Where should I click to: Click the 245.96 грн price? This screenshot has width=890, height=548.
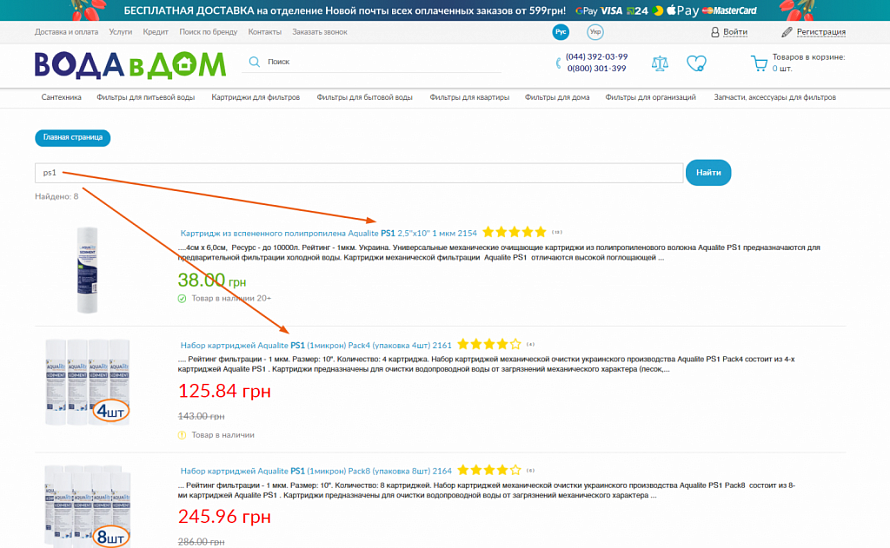(224, 517)
